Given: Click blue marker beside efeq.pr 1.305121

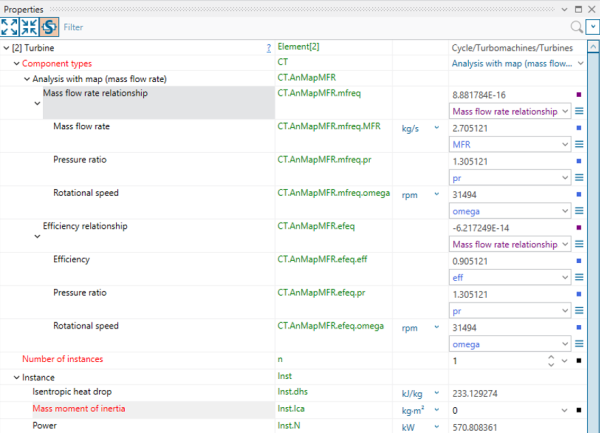Looking at the screenshot, I should (579, 294).
